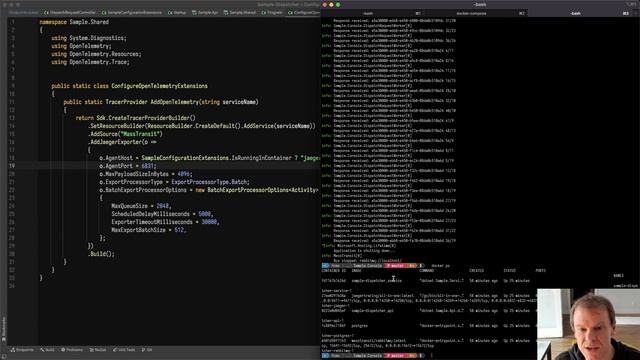Open the NuGet tool window

click(98, 350)
